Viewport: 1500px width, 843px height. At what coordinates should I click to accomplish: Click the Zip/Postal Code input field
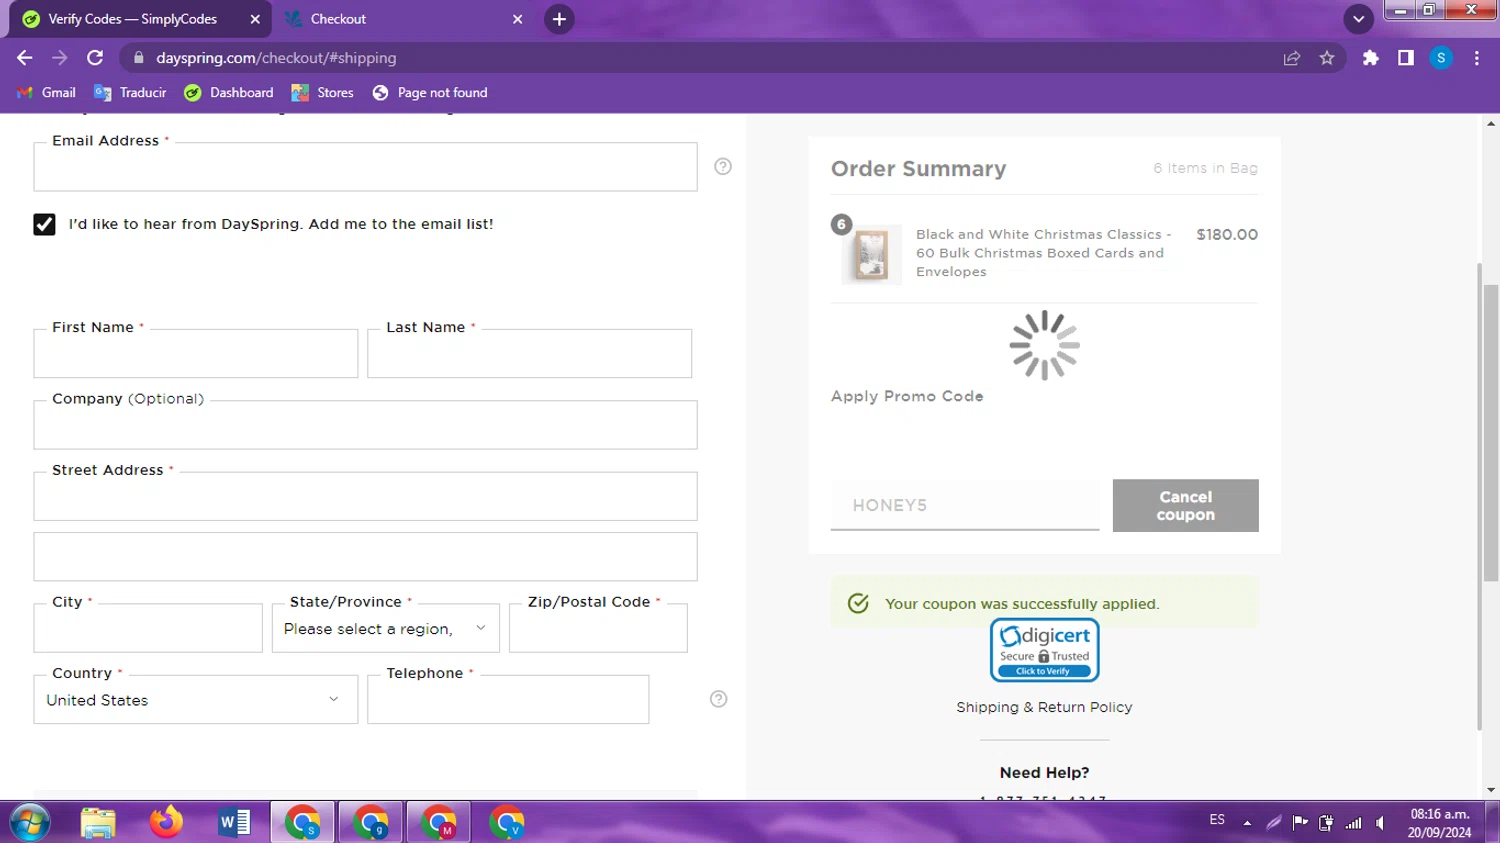coord(598,628)
